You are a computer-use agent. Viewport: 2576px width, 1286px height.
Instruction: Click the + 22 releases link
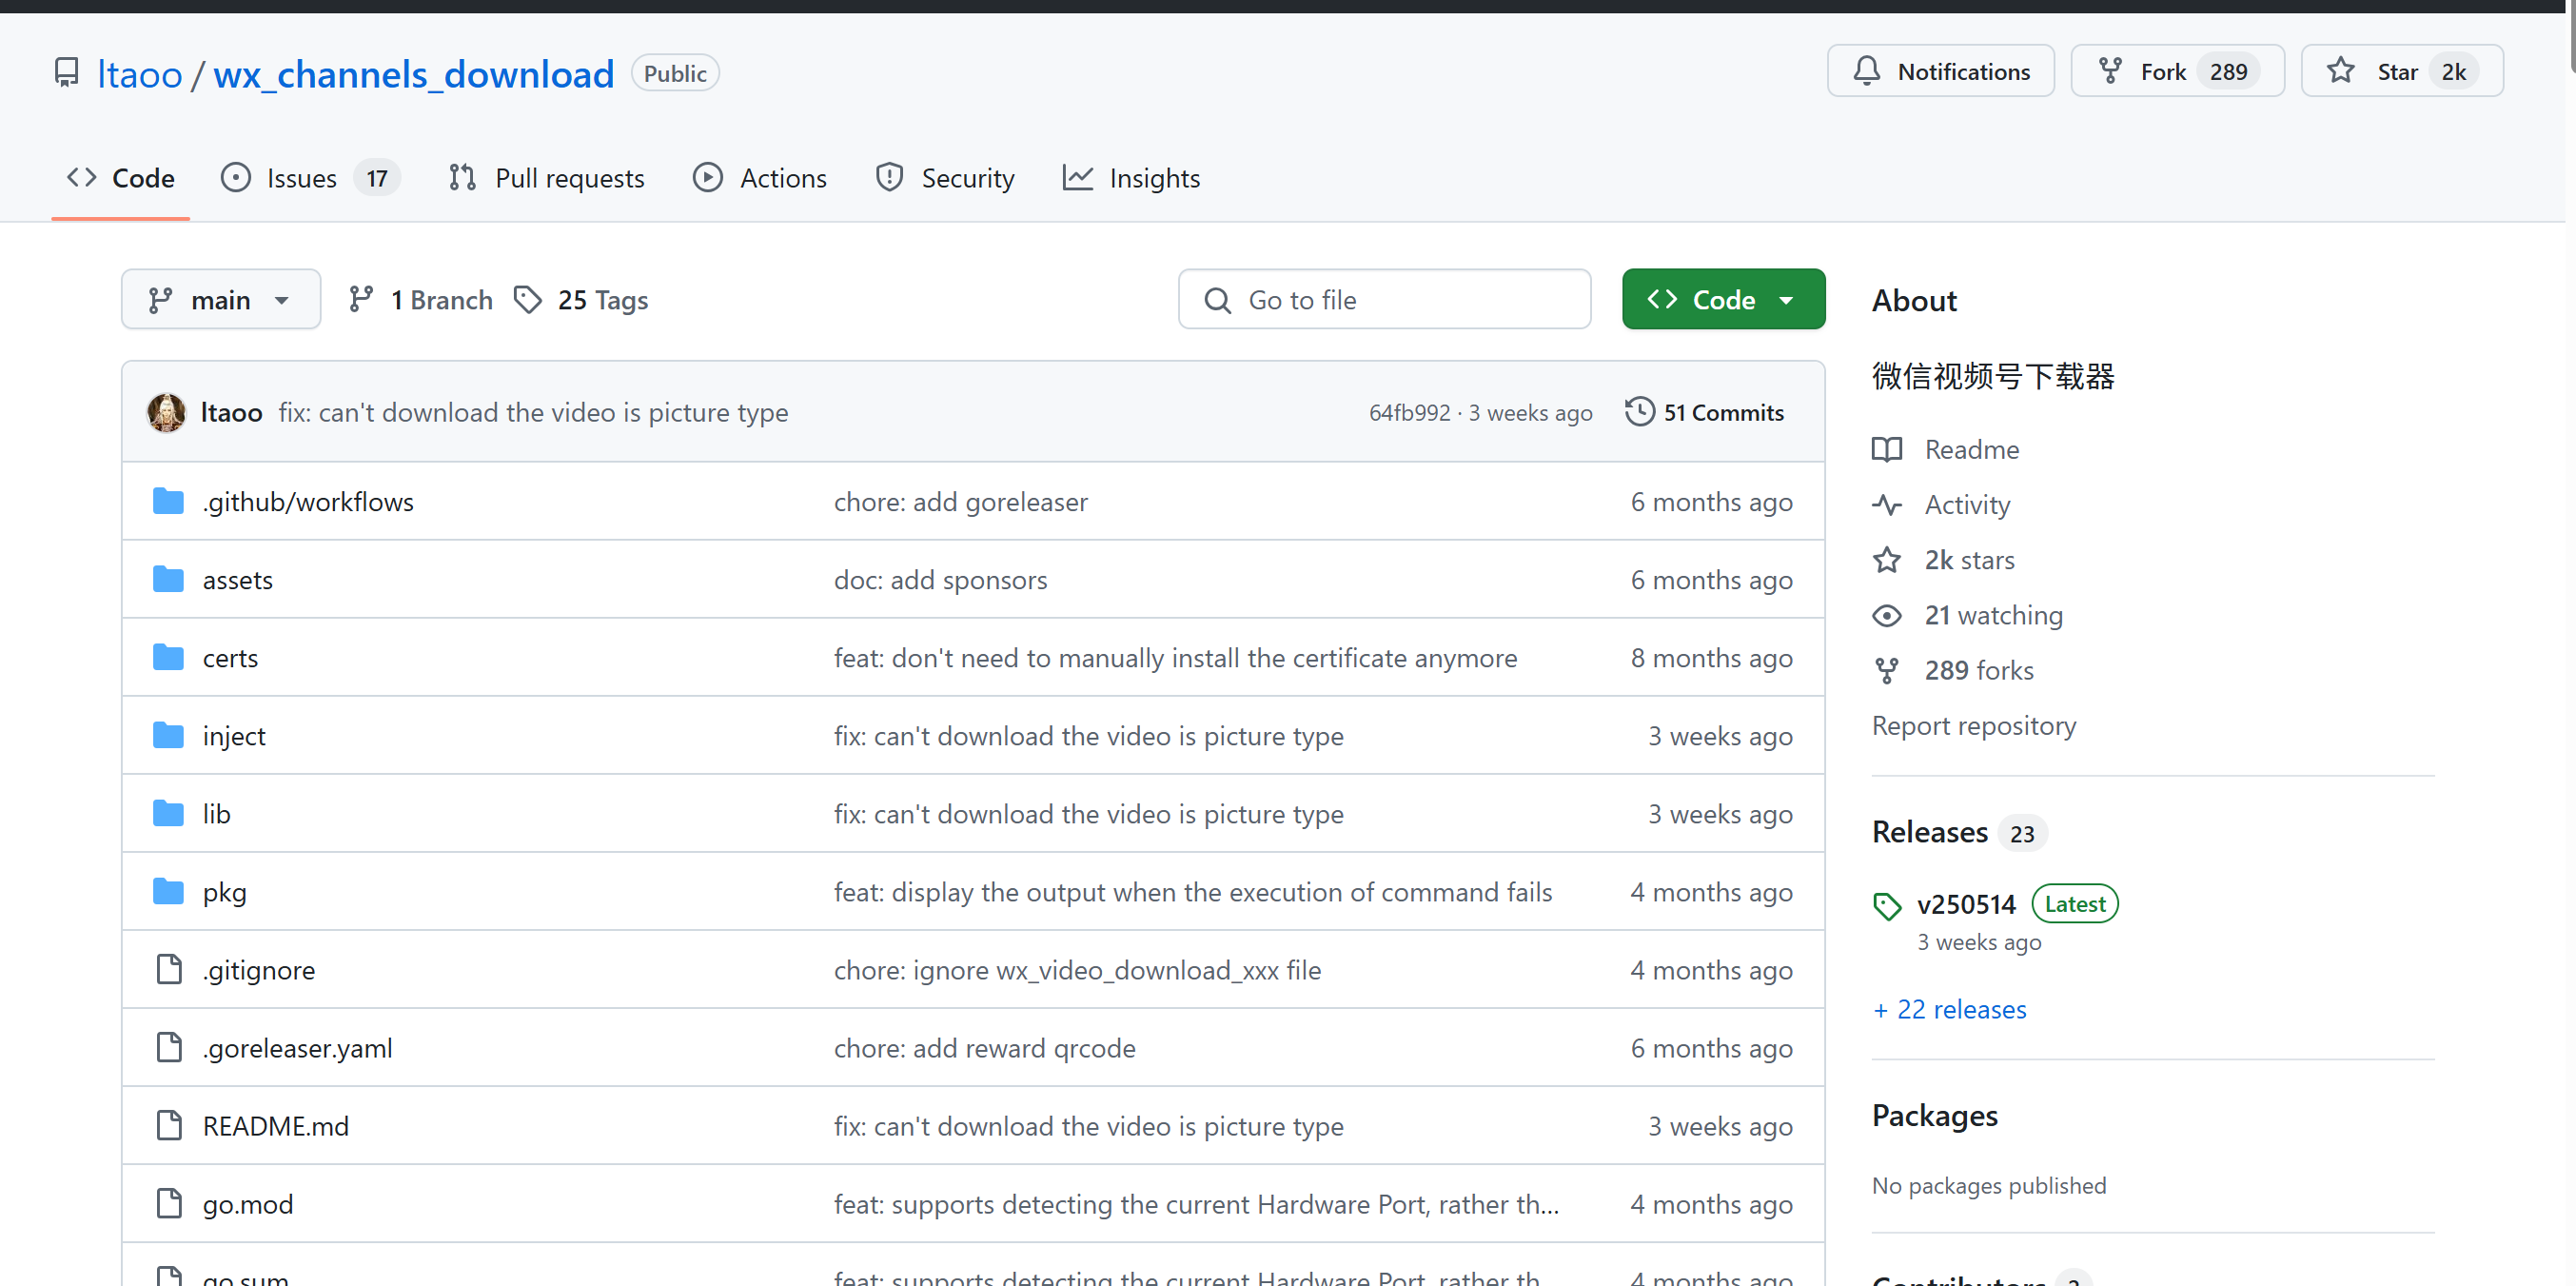tap(1949, 1009)
